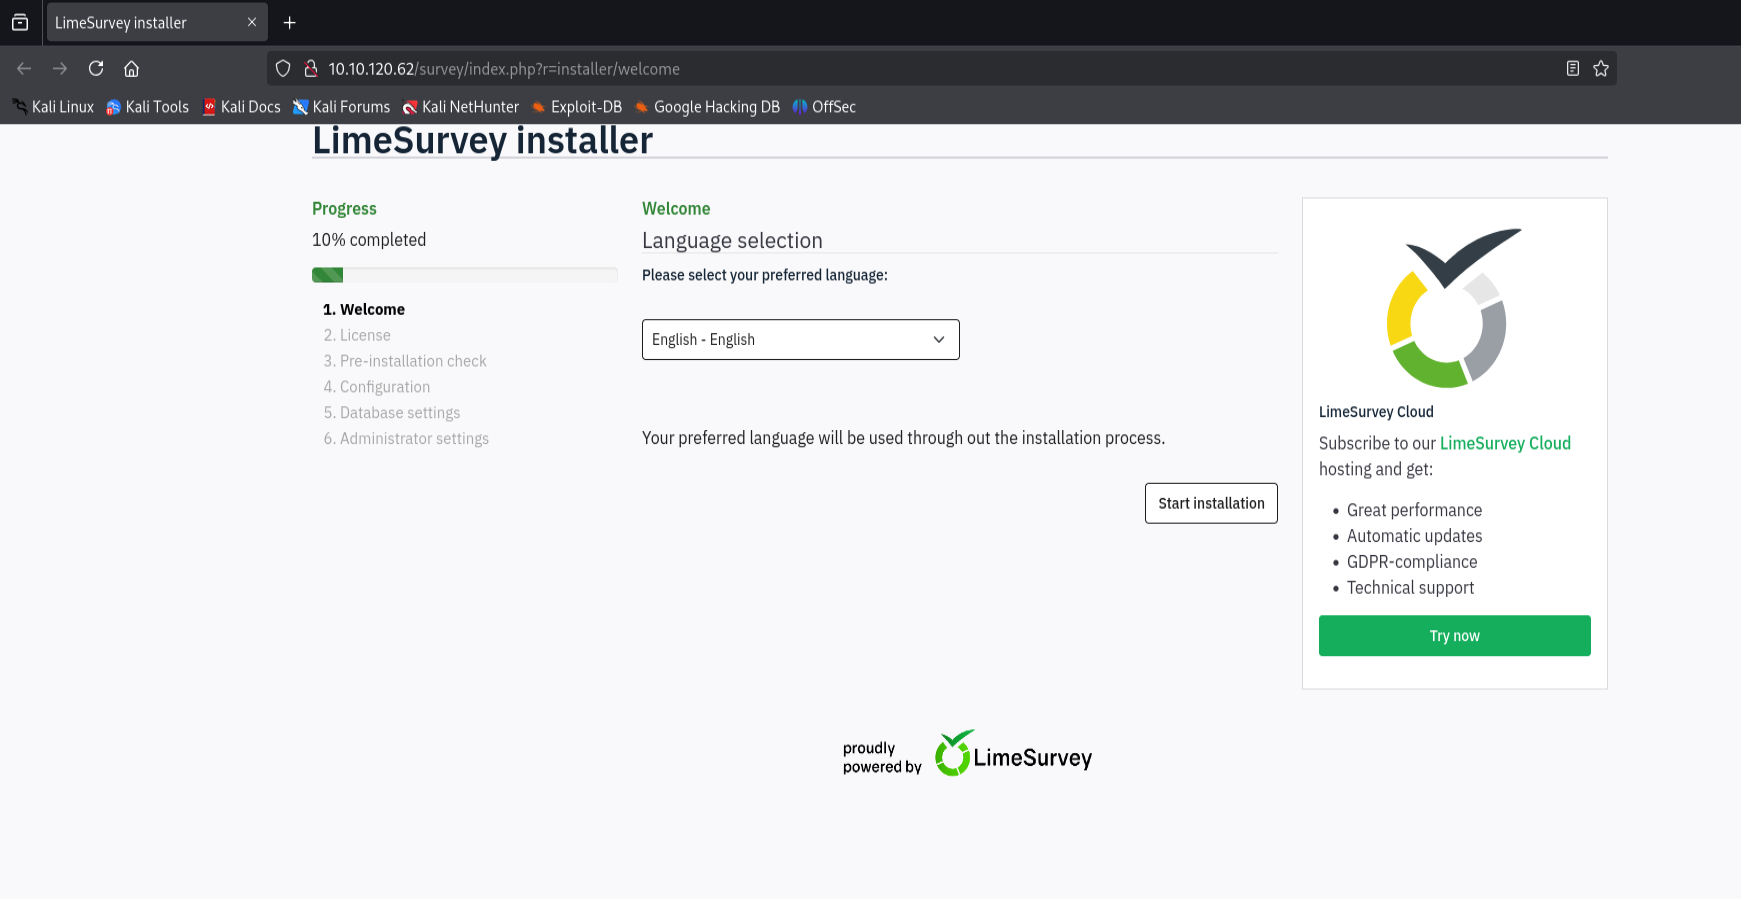Select step 1. Welcome
Viewport: 1741px width, 899px height.
click(364, 310)
